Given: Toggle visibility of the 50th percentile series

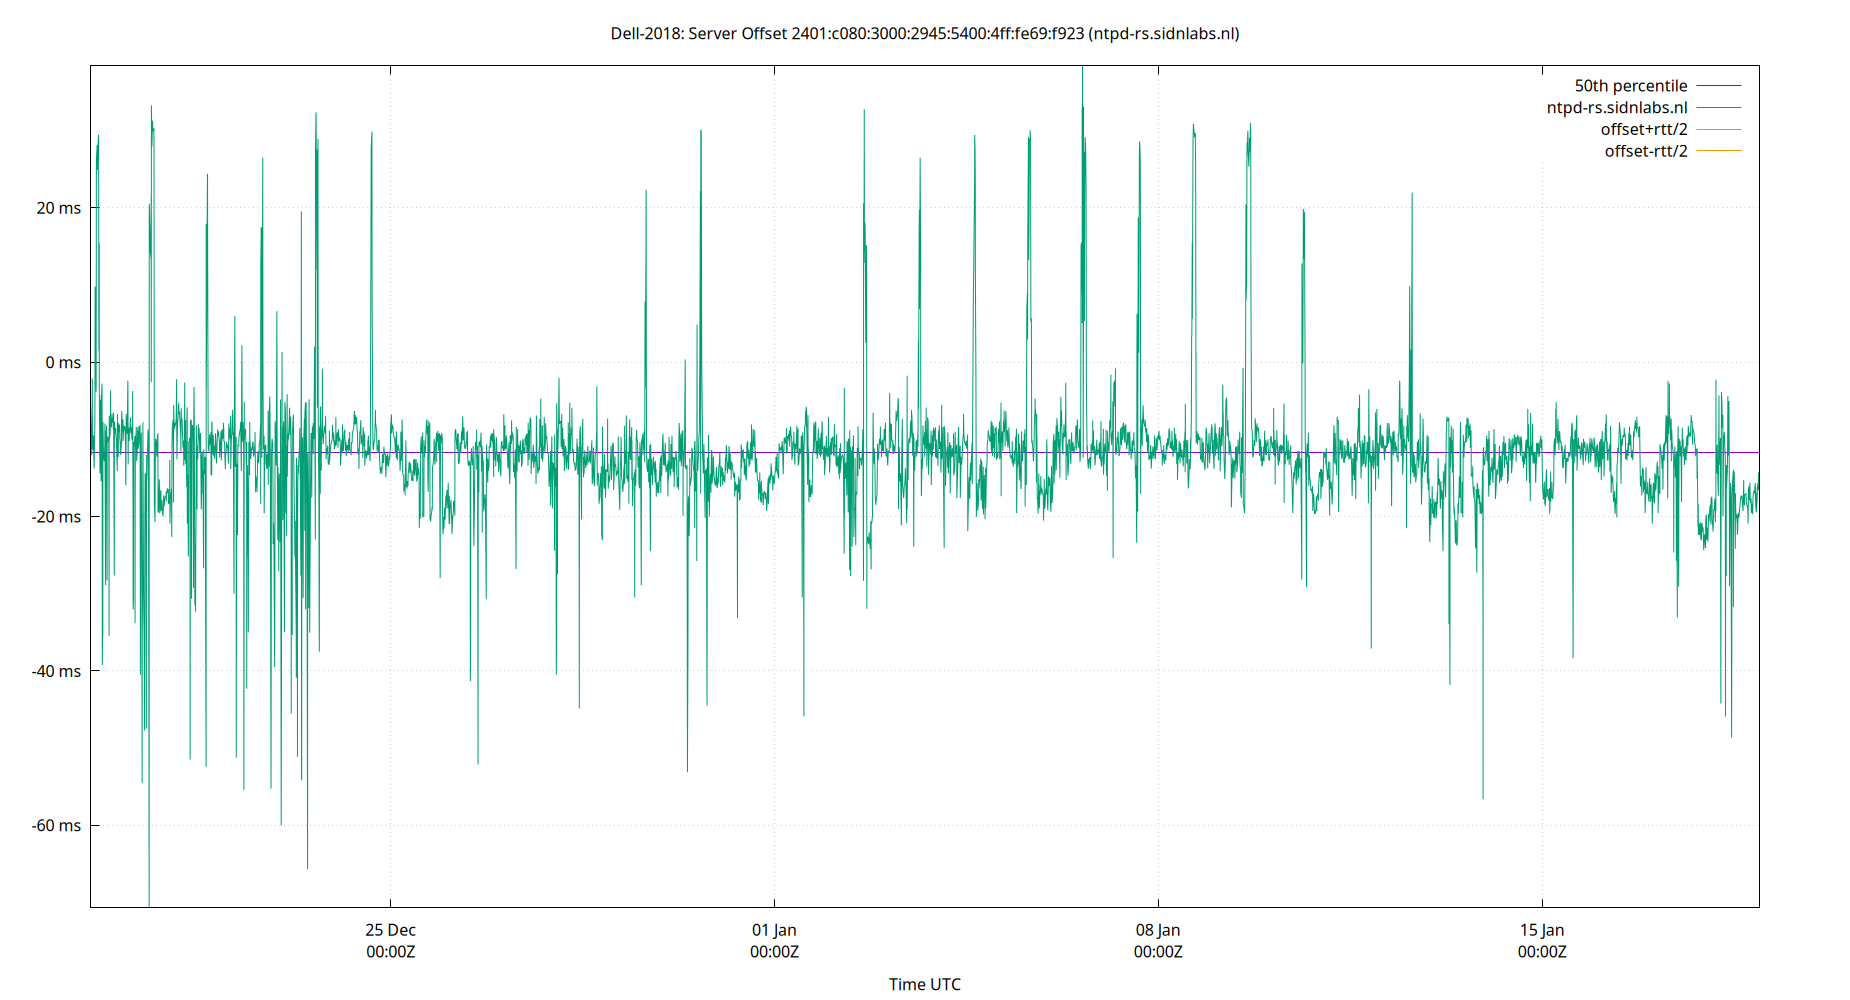Looking at the screenshot, I should click(x=1630, y=85).
